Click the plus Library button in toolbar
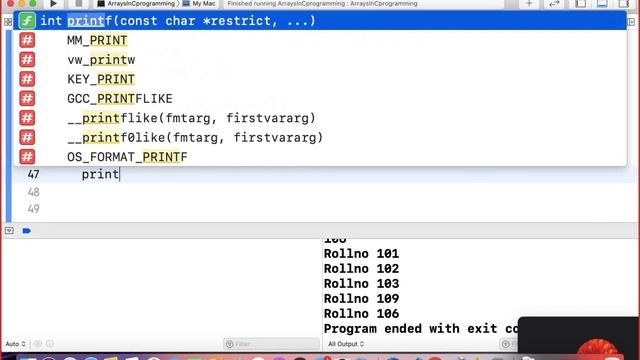640x360 pixels. click(x=529, y=3)
